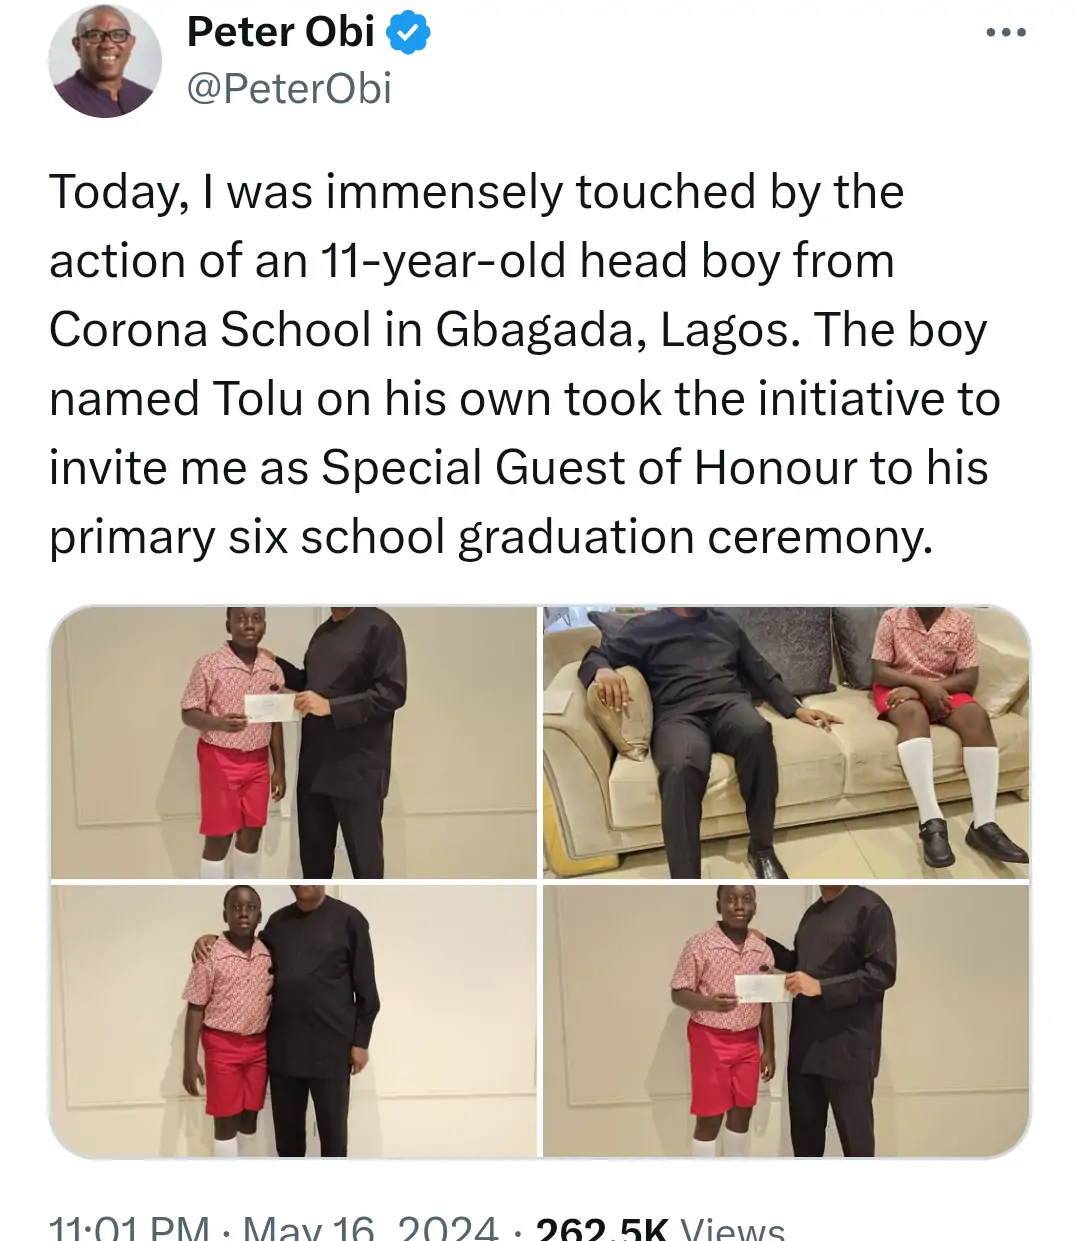Click the display name Peter Obi
This screenshot has width=1079, height=1241.
(x=280, y=33)
